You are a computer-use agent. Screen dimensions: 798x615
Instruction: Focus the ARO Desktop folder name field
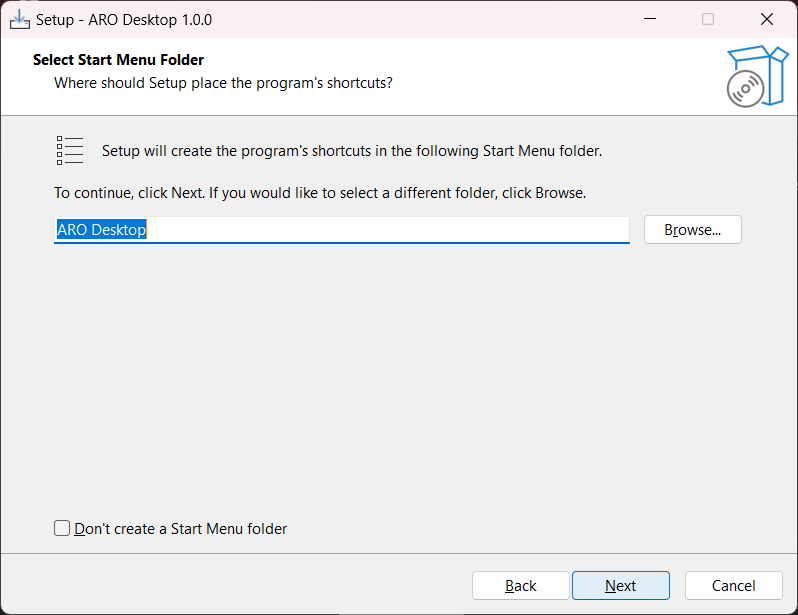341,230
